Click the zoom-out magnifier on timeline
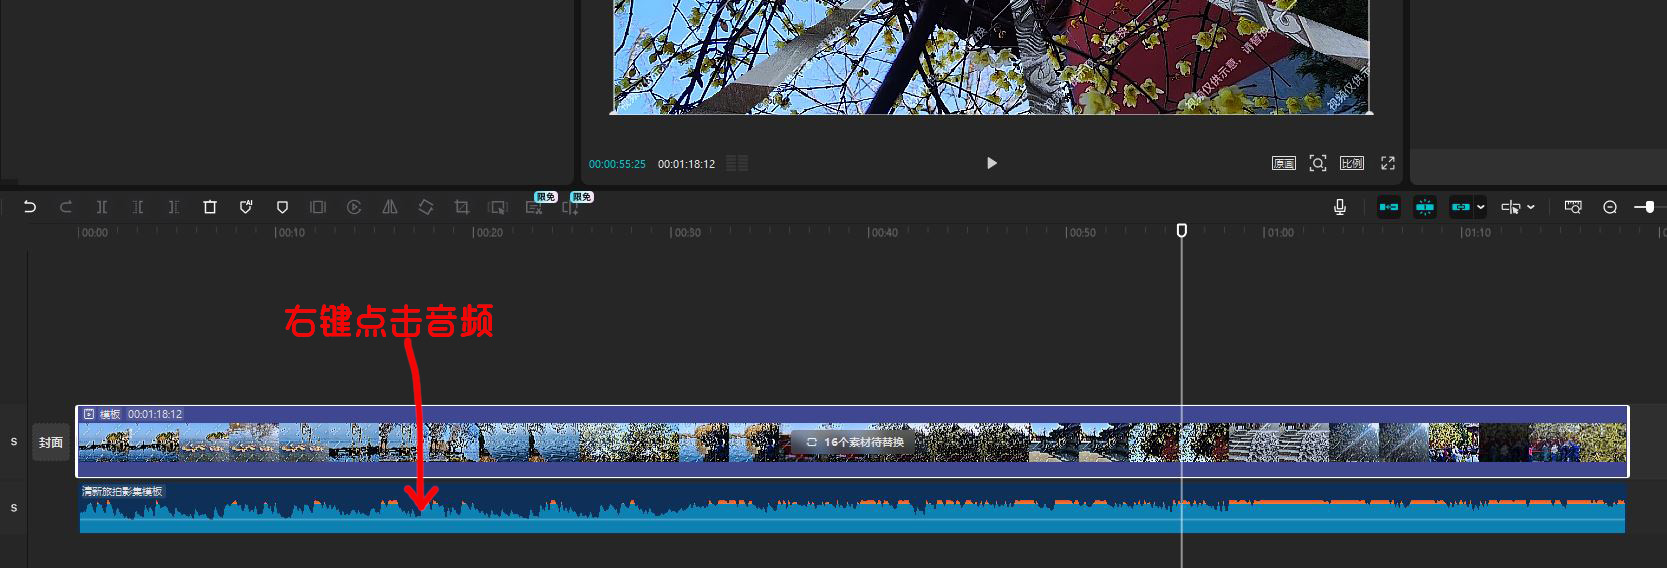 coord(1610,207)
